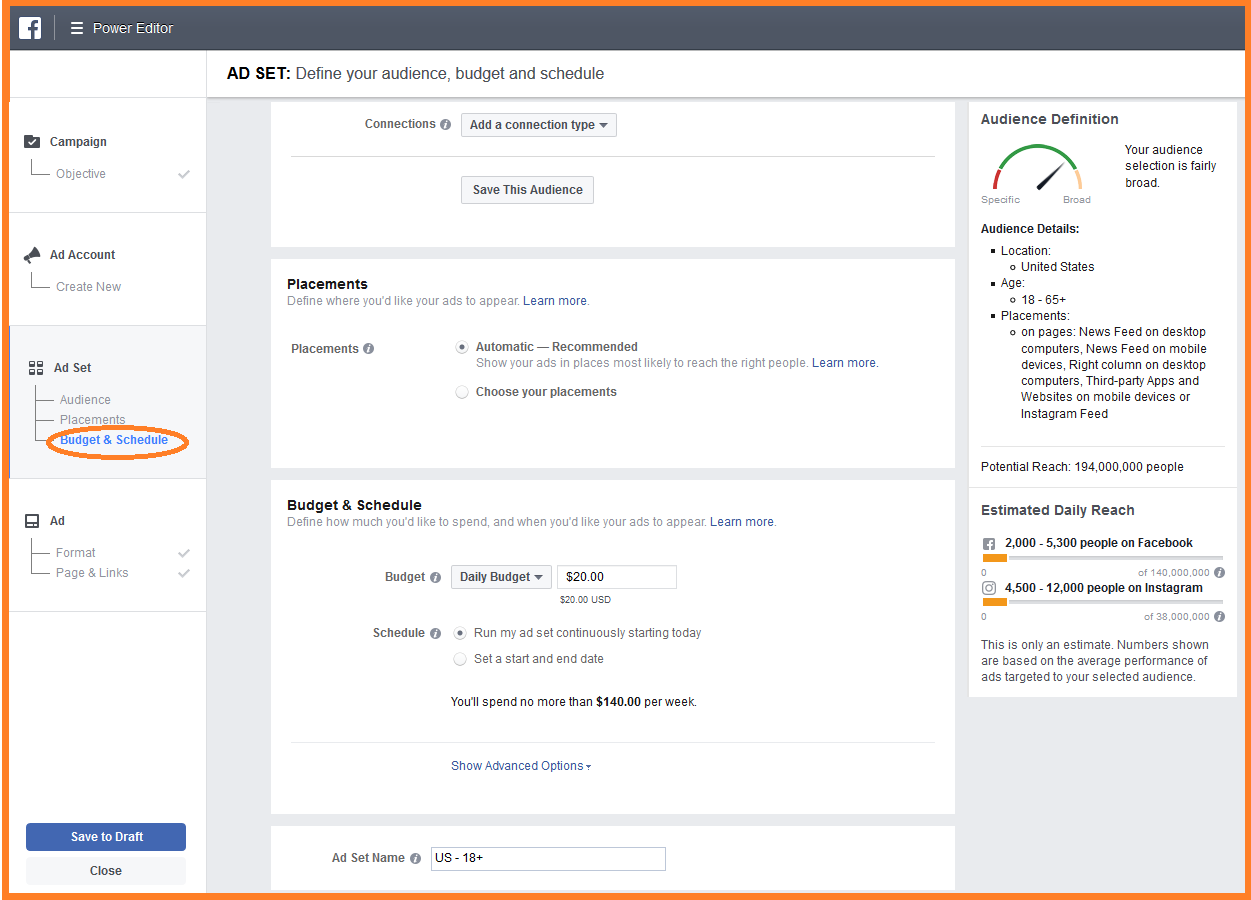1251x900 pixels.
Task: Click the Ad Set grid icon
Action: coord(36,368)
